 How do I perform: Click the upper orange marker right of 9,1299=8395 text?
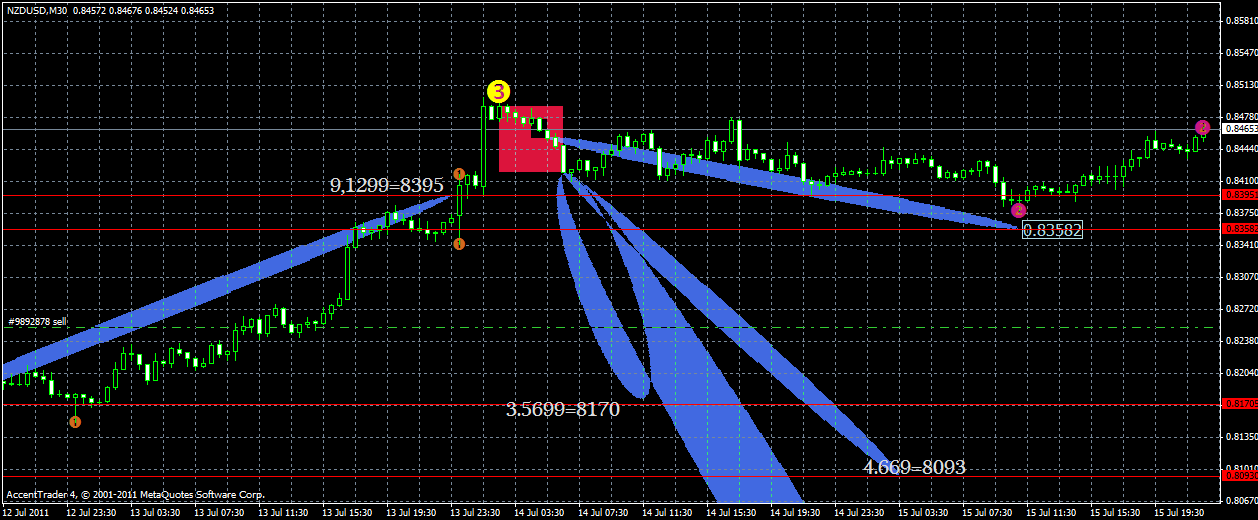(459, 174)
